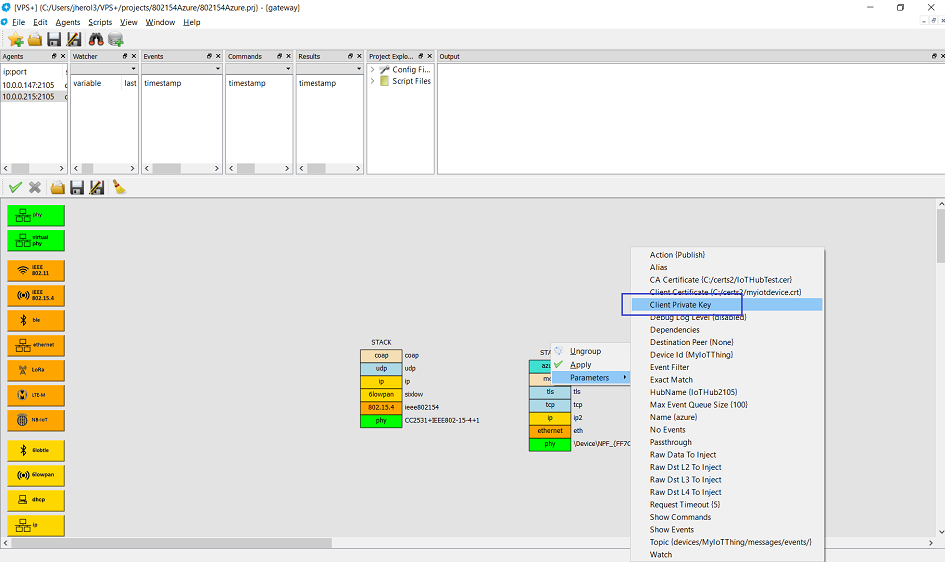Select agent 10.0.0.147:2105 in Agents list
The width and height of the screenshot is (945, 562).
pyautogui.click(x=29, y=85)
